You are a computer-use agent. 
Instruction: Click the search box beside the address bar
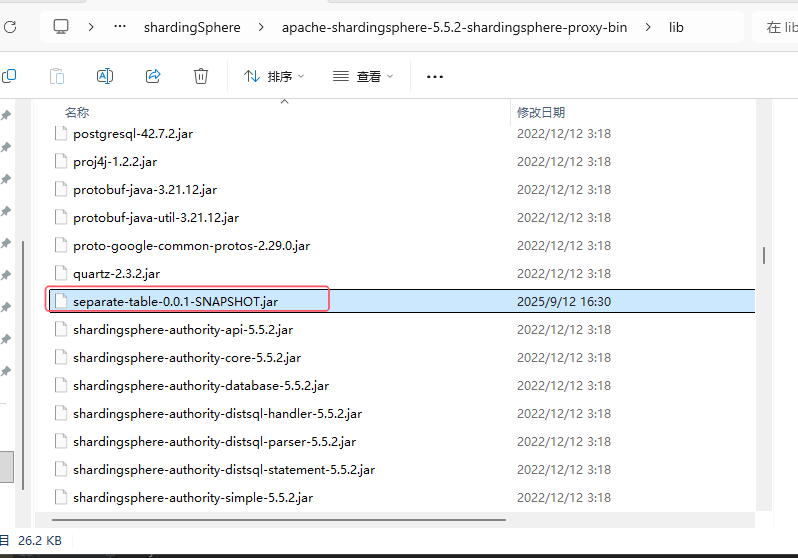[x=776, y=27]
